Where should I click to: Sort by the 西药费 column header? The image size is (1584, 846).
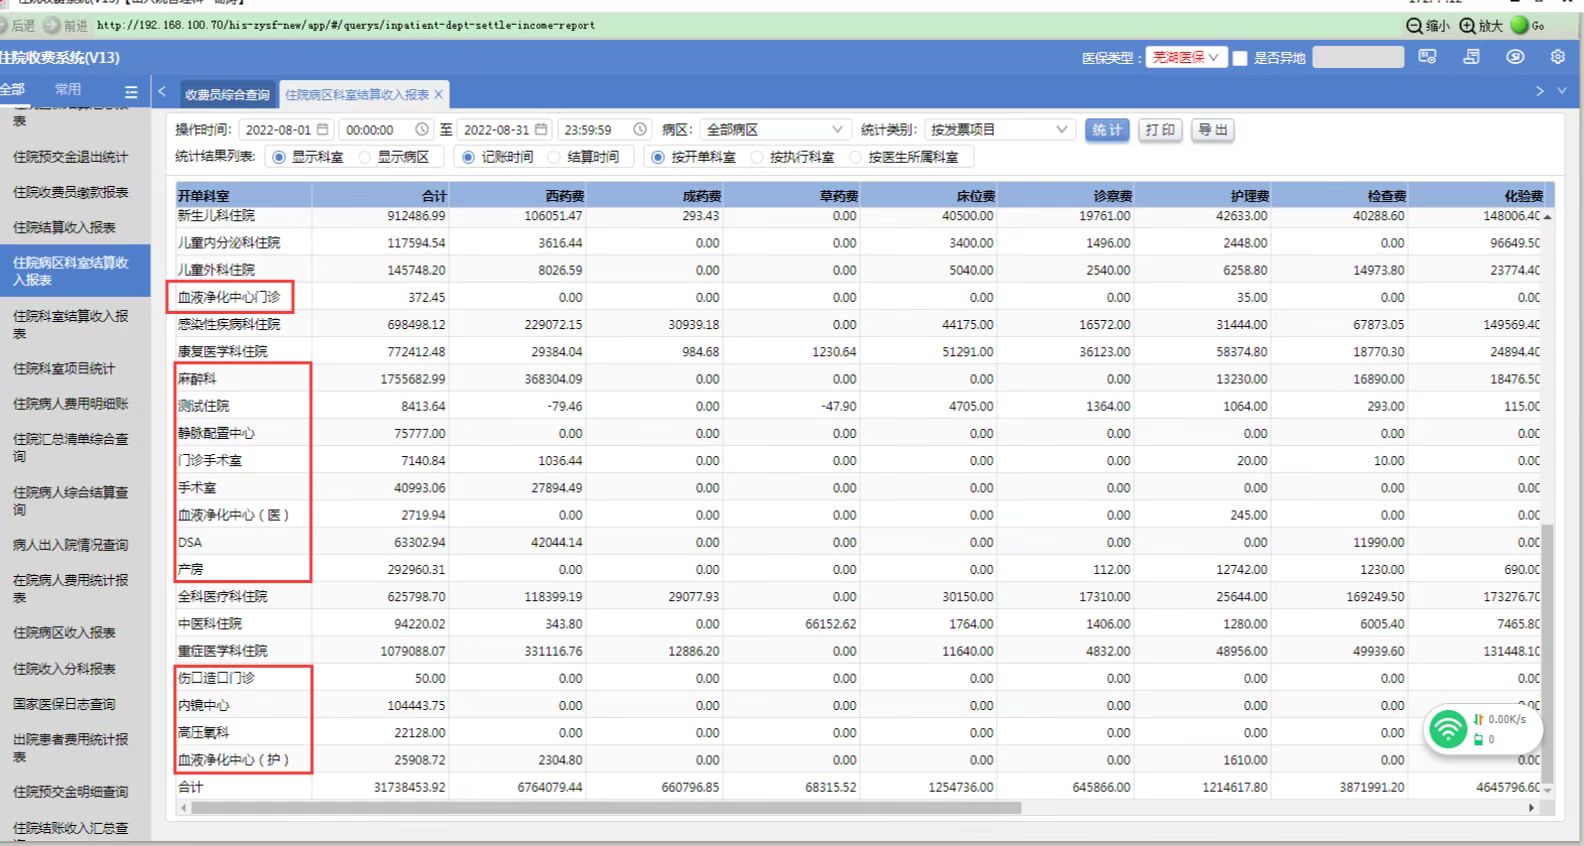pos(517,196)
